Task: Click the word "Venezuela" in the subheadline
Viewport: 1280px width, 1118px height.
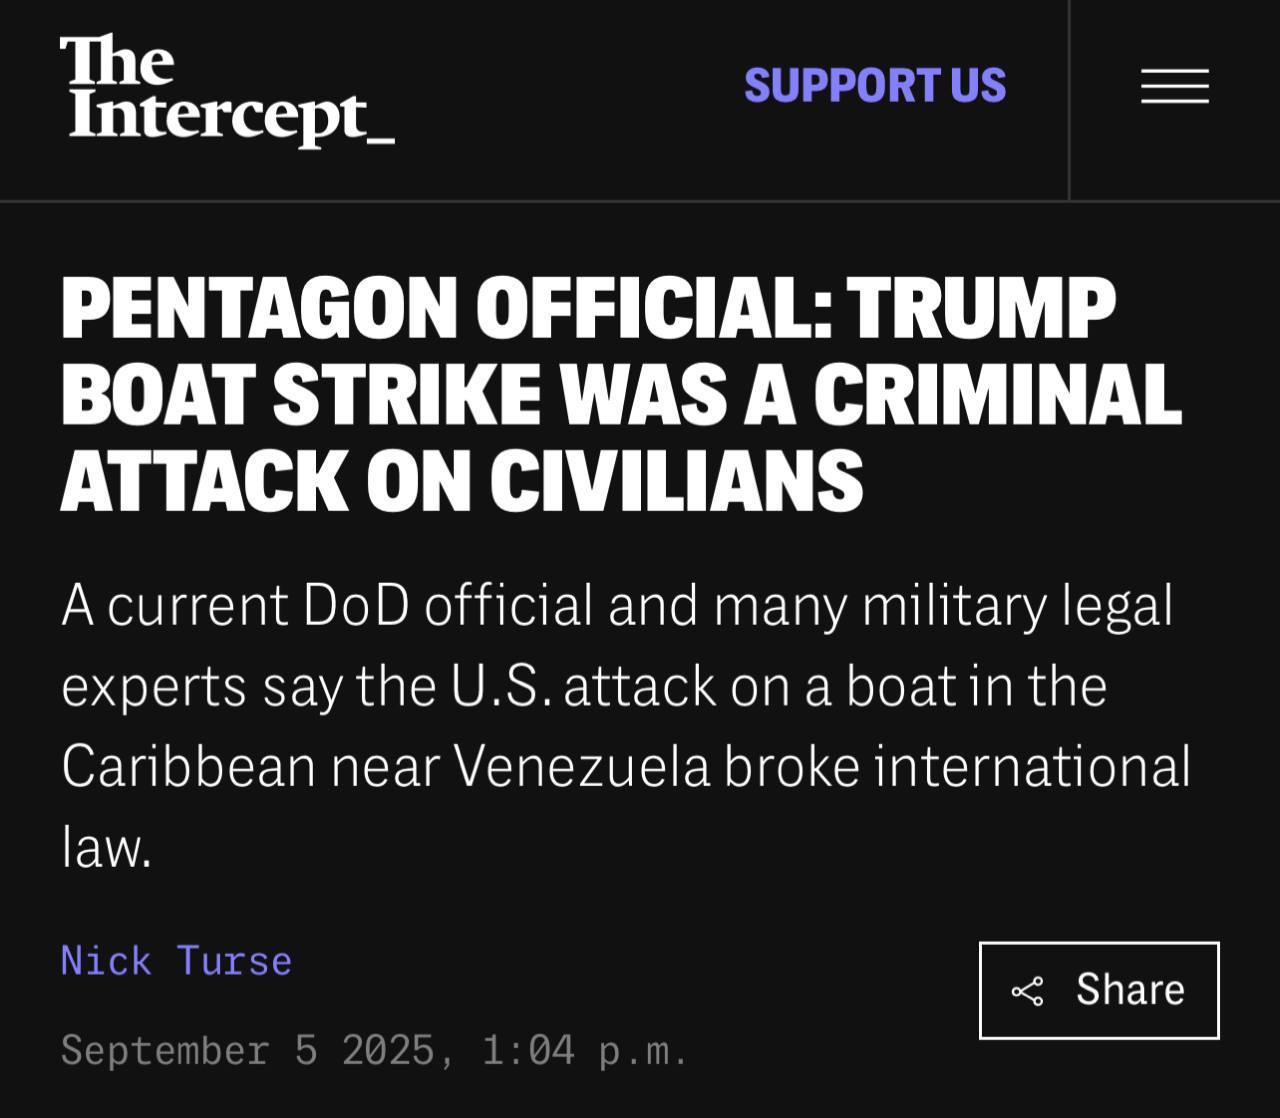Action: click(582, 767)
